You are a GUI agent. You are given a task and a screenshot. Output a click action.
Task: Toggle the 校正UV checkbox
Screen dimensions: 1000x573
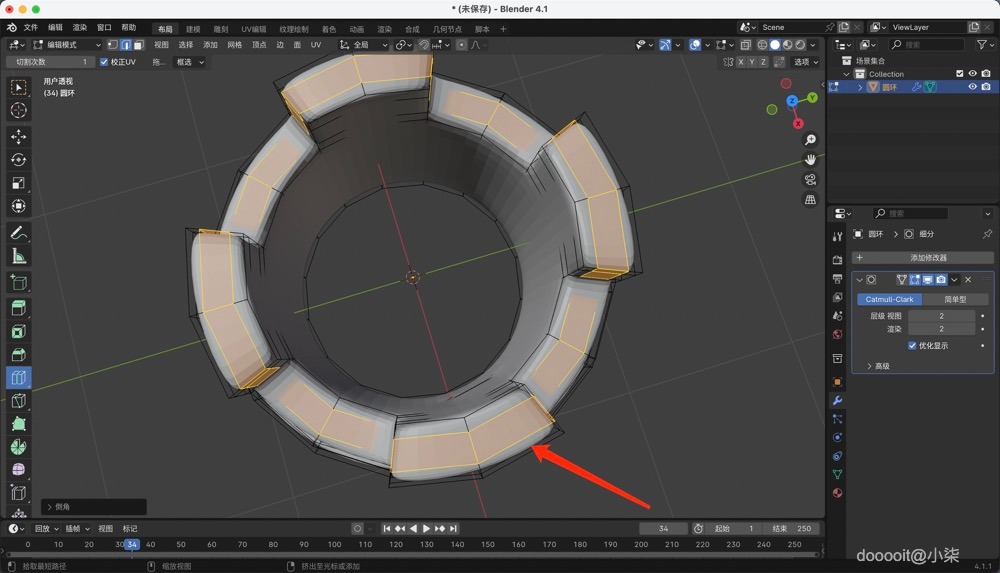(x=104, y=62)
